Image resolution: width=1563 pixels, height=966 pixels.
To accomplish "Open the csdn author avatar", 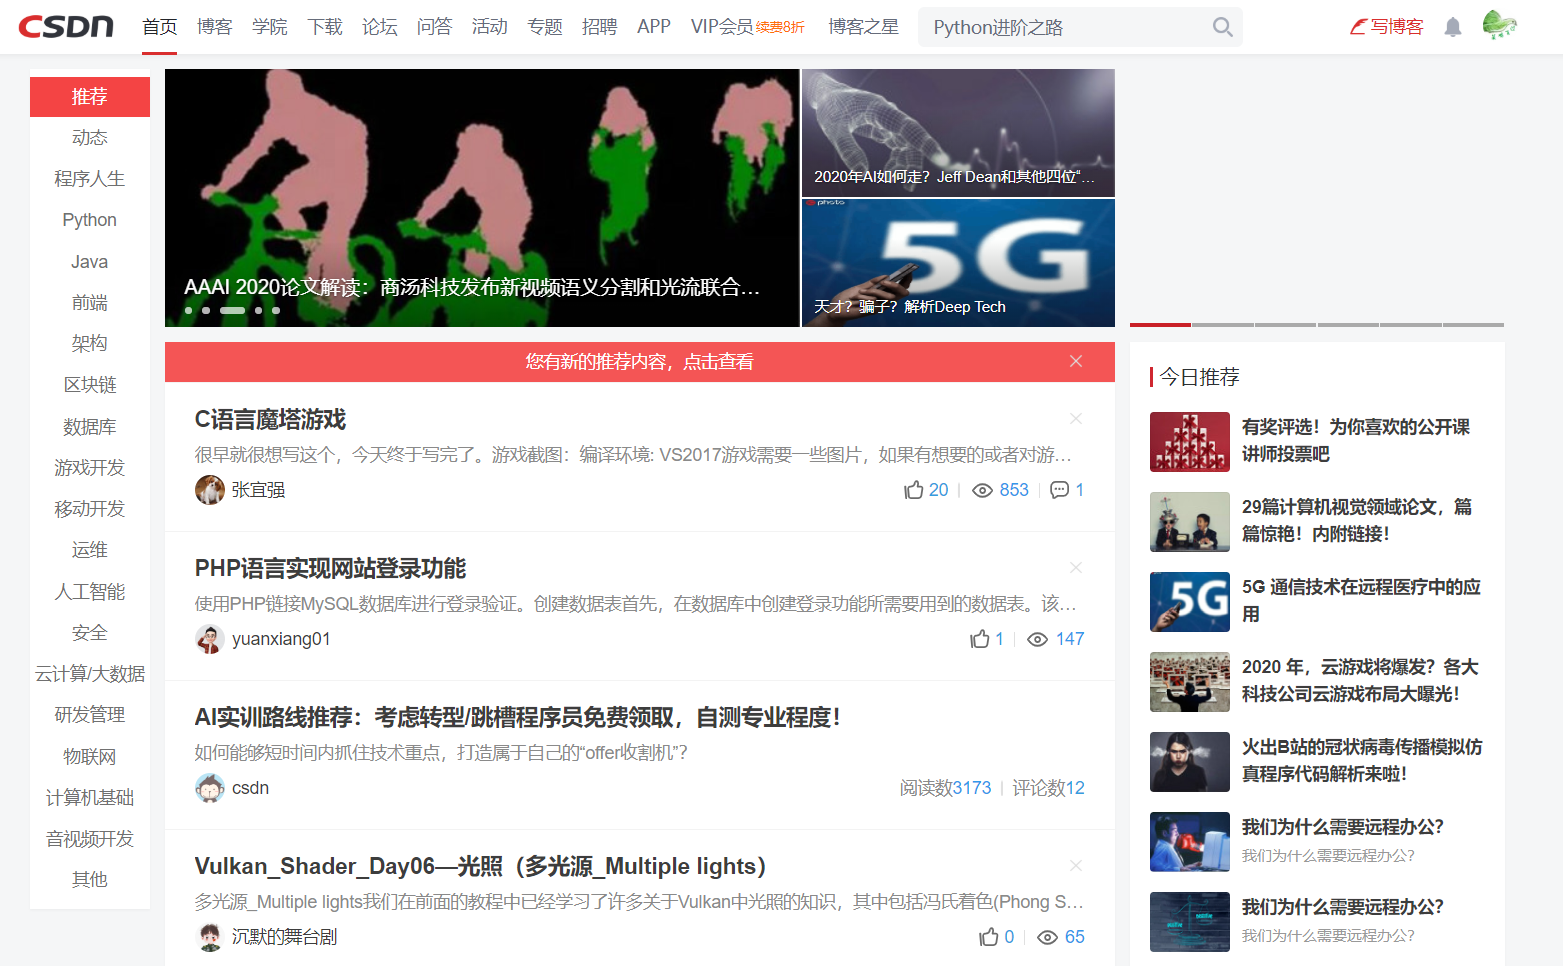I will click(210, 788).
